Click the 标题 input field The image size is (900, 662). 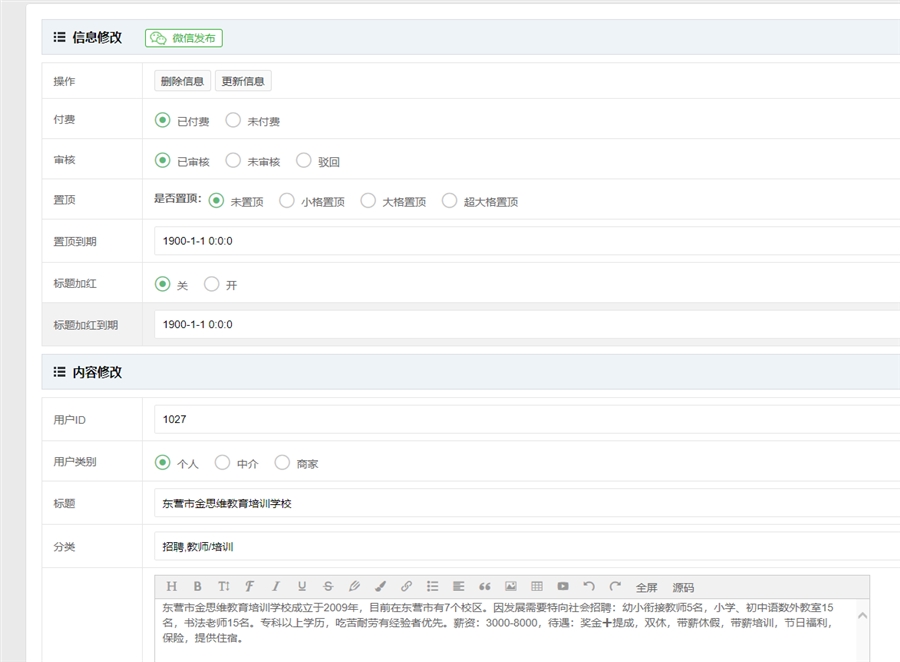pyautogui.click(x=520, y=503)
